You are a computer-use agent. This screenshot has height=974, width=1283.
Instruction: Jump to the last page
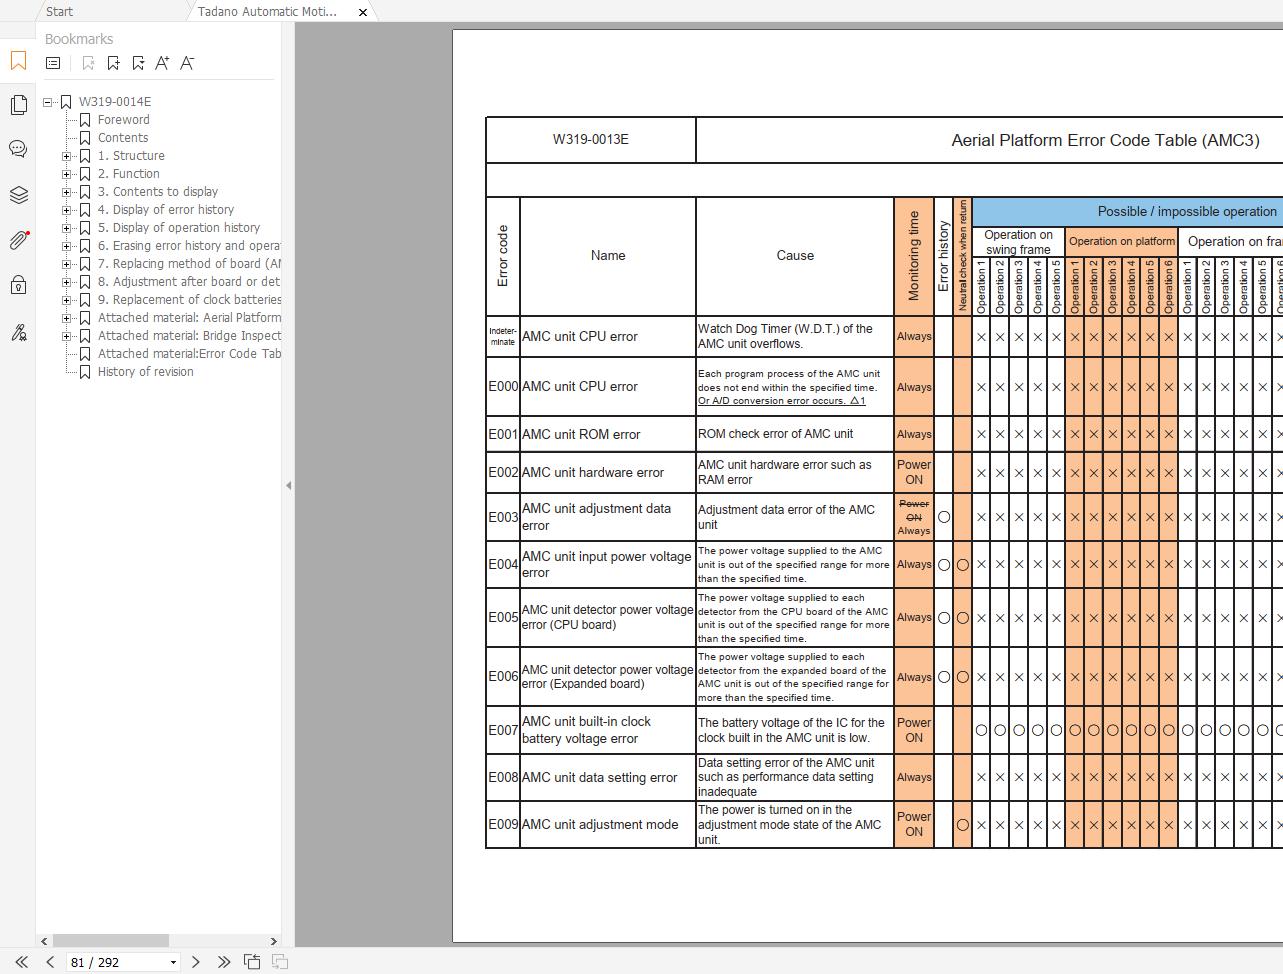(223, 962)
